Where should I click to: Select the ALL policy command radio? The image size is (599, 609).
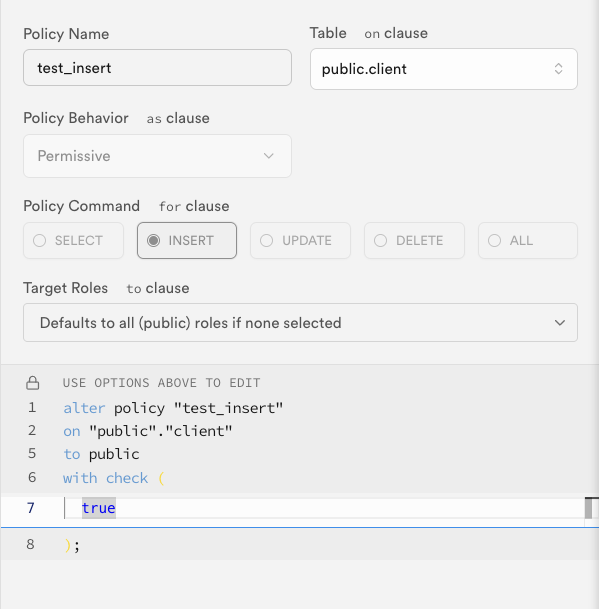[528, 240]
